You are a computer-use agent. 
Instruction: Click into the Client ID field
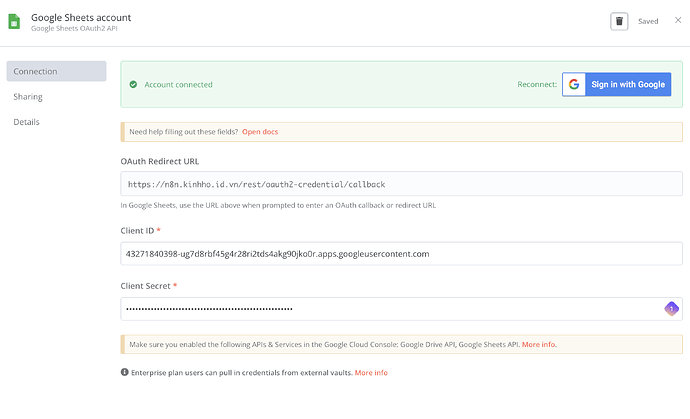[401, 254]
